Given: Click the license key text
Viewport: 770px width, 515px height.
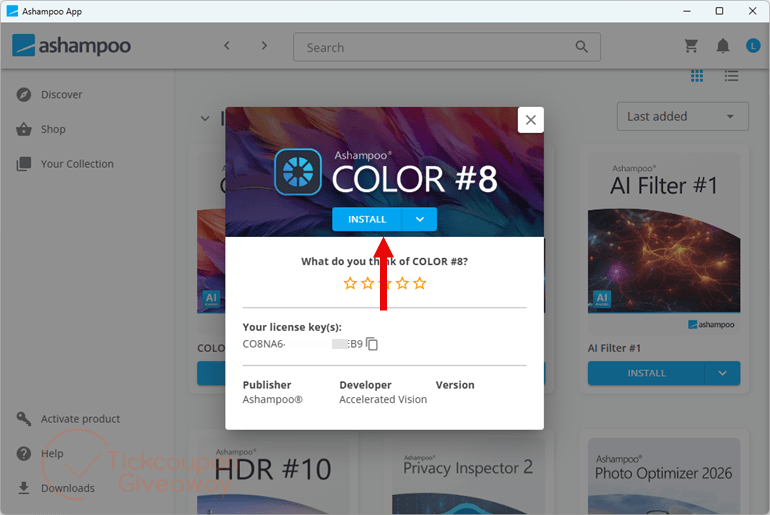Looking at the screenshot, I should [x=302, y=344].
